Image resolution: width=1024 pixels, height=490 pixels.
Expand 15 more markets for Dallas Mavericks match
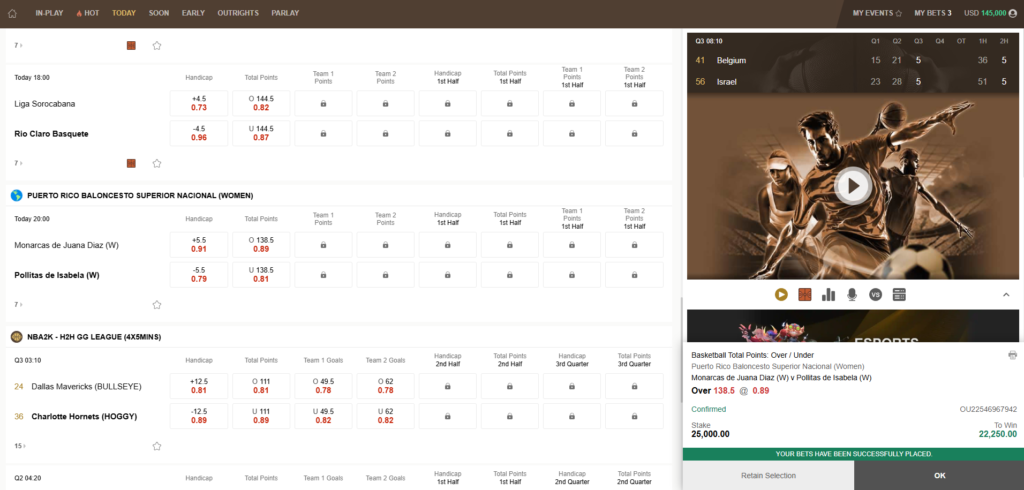point(18,446)
